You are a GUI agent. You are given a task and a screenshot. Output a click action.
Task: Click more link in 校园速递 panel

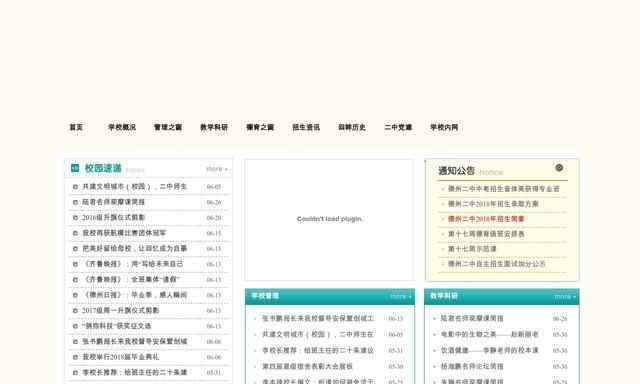[217, 169]
